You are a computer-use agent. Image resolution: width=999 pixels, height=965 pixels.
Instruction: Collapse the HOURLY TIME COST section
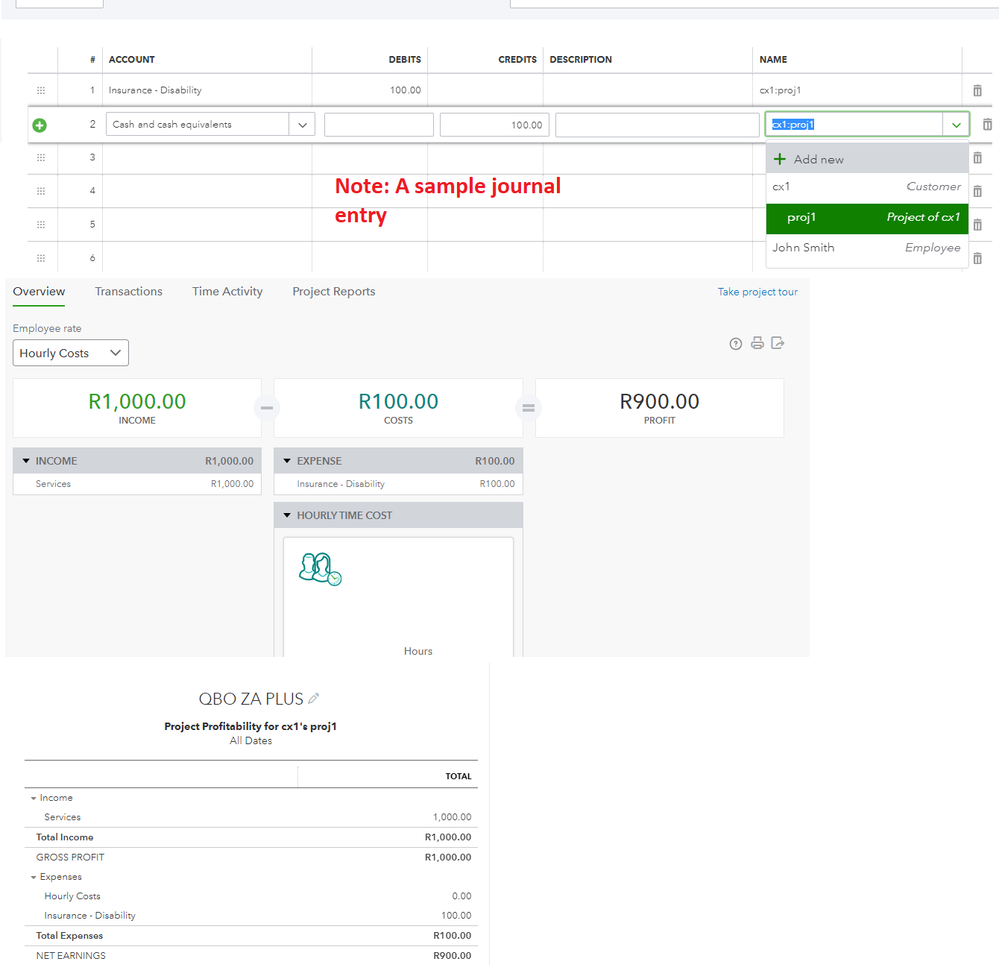[x=287, y=515]
